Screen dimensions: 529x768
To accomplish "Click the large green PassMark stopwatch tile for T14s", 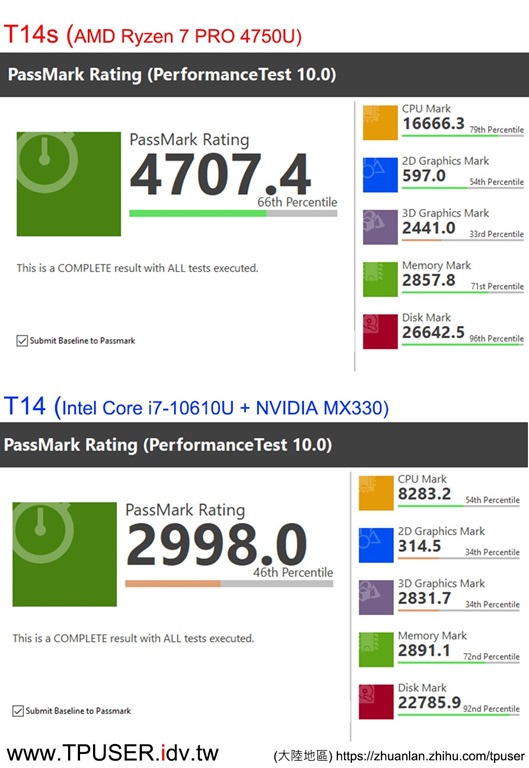I will click(x=69, y=184).
